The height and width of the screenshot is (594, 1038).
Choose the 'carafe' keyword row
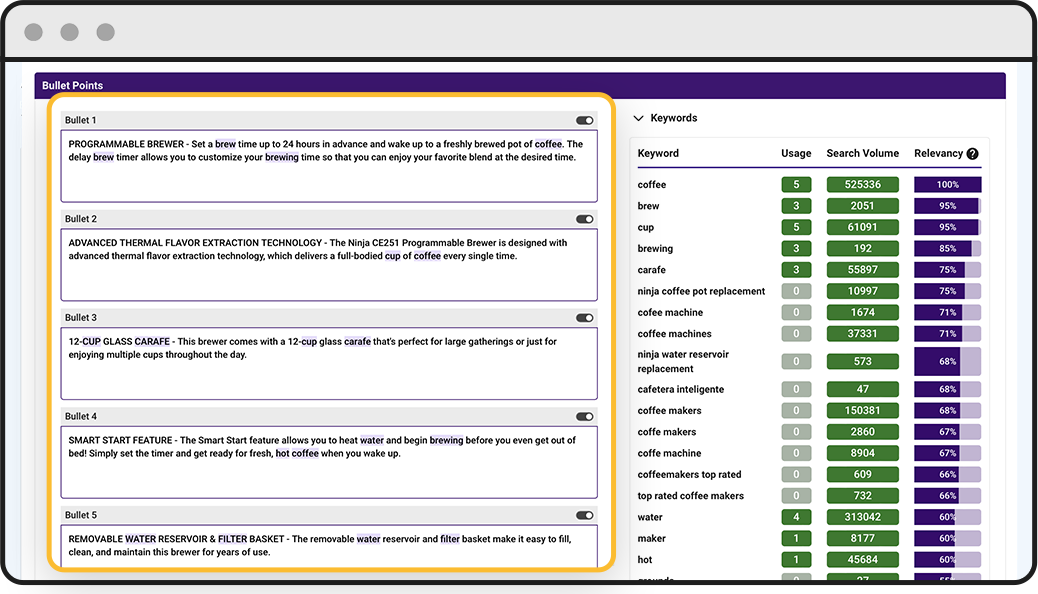(652, 270)
